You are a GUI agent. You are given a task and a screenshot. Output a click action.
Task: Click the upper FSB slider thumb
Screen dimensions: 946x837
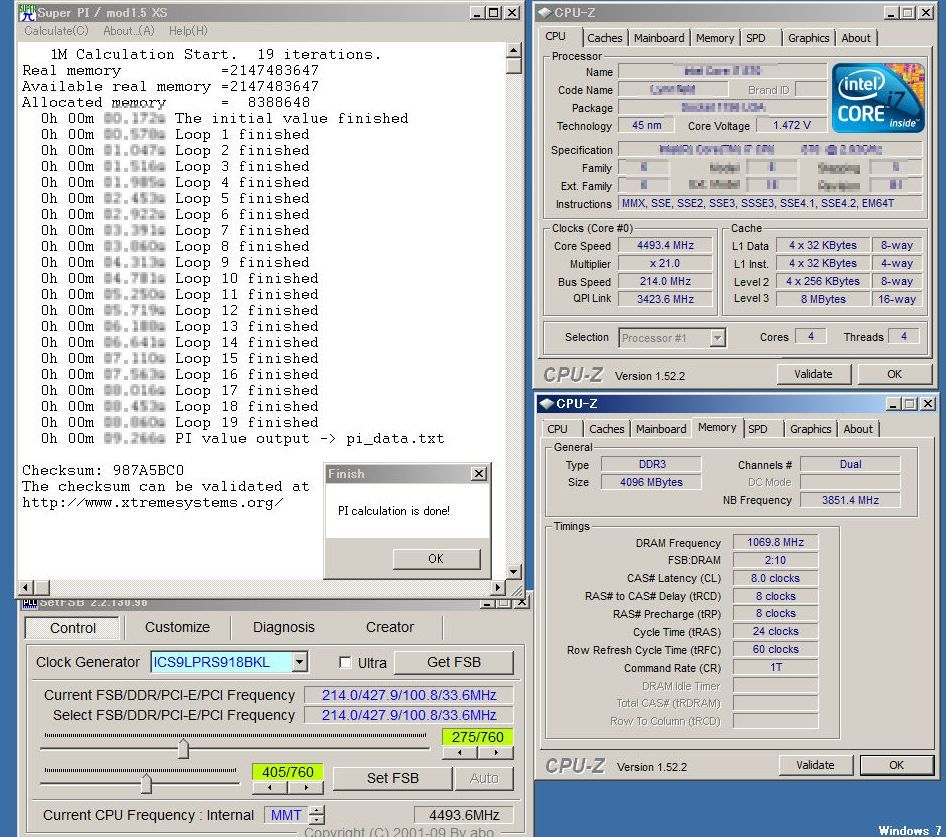tap(183, 749)
